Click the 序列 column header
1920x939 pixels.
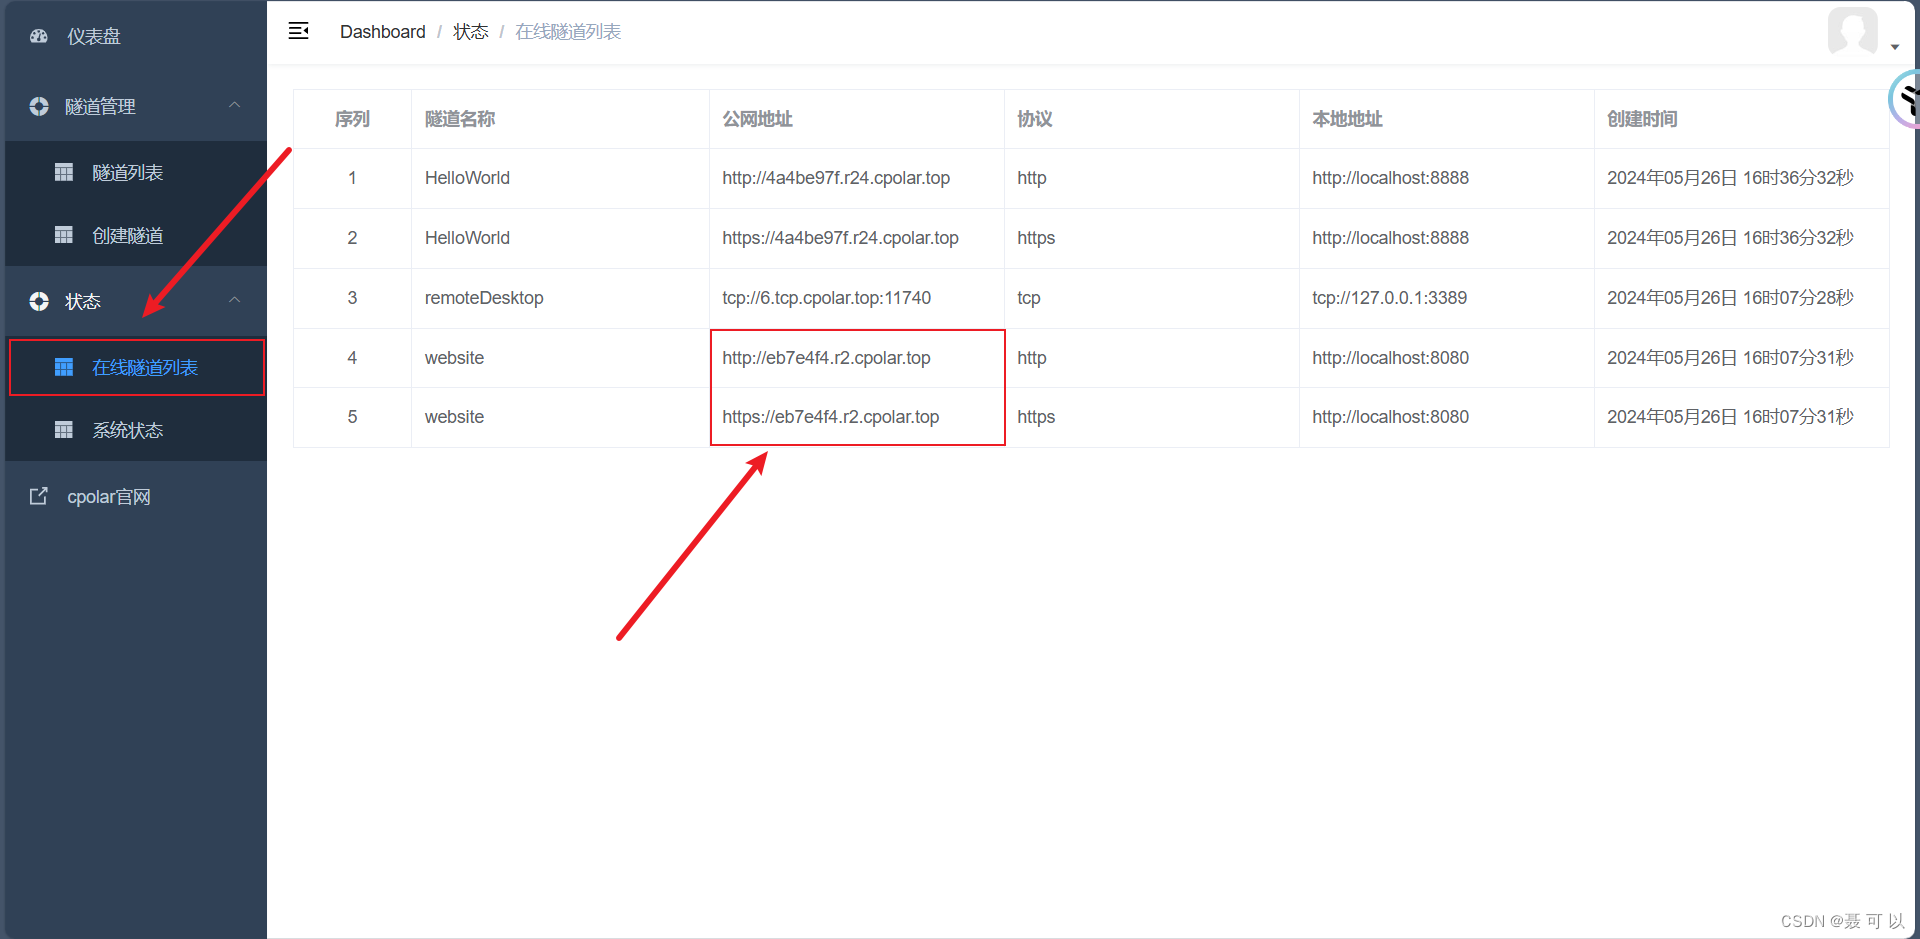352,119
